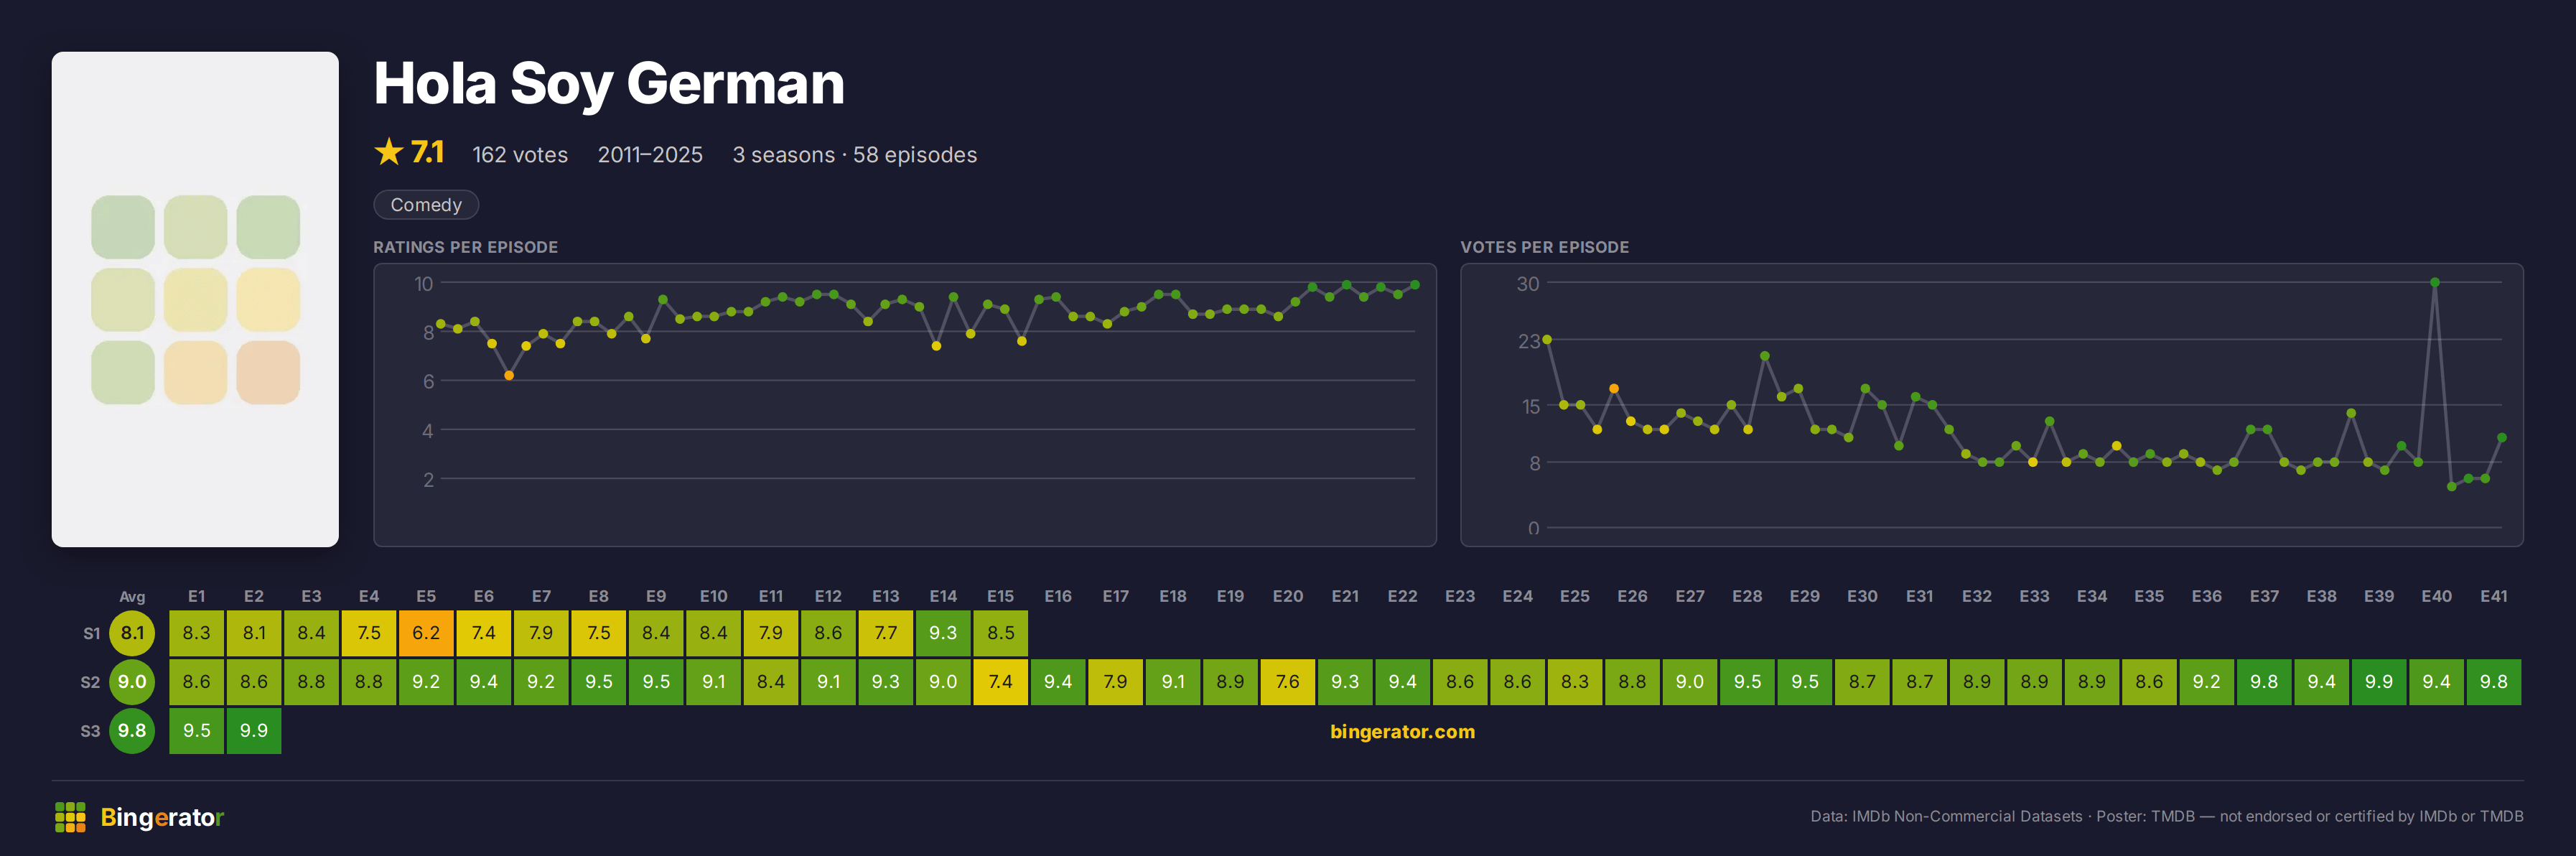Click the Bingerator grid logo icon
2576x856 pixels.
click(70, 817)
